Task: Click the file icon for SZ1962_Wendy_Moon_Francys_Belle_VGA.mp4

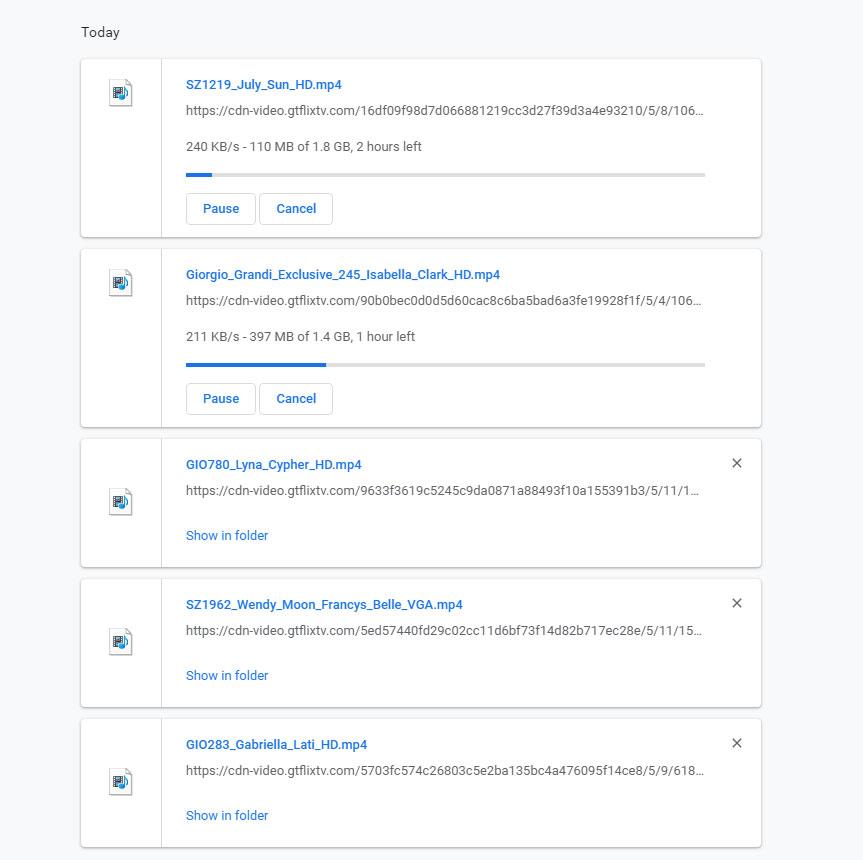Action: click(121, 642)
